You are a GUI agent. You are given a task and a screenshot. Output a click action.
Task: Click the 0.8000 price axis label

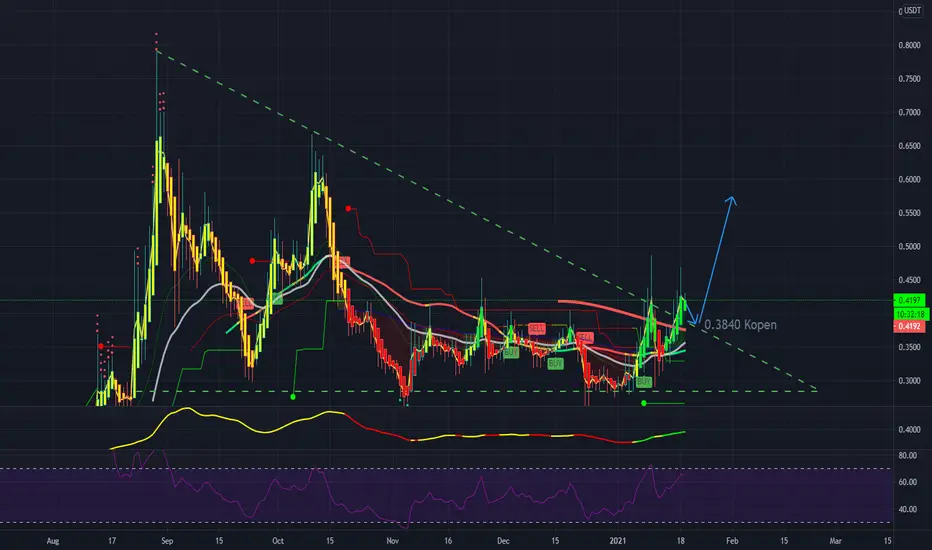point(909,45)
